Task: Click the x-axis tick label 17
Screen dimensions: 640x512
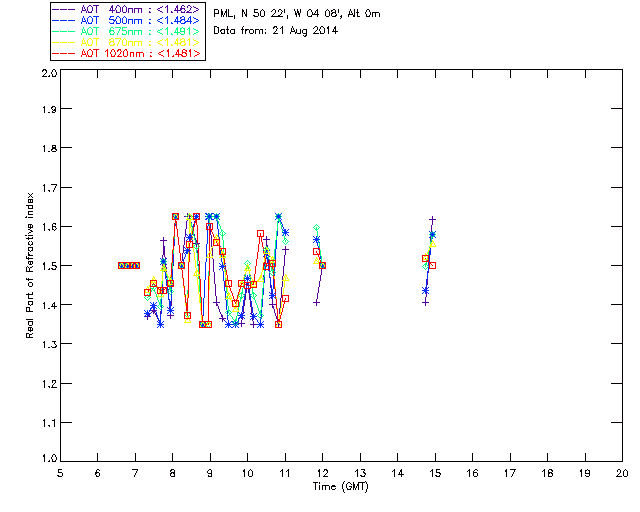Action: coord(510,473)
